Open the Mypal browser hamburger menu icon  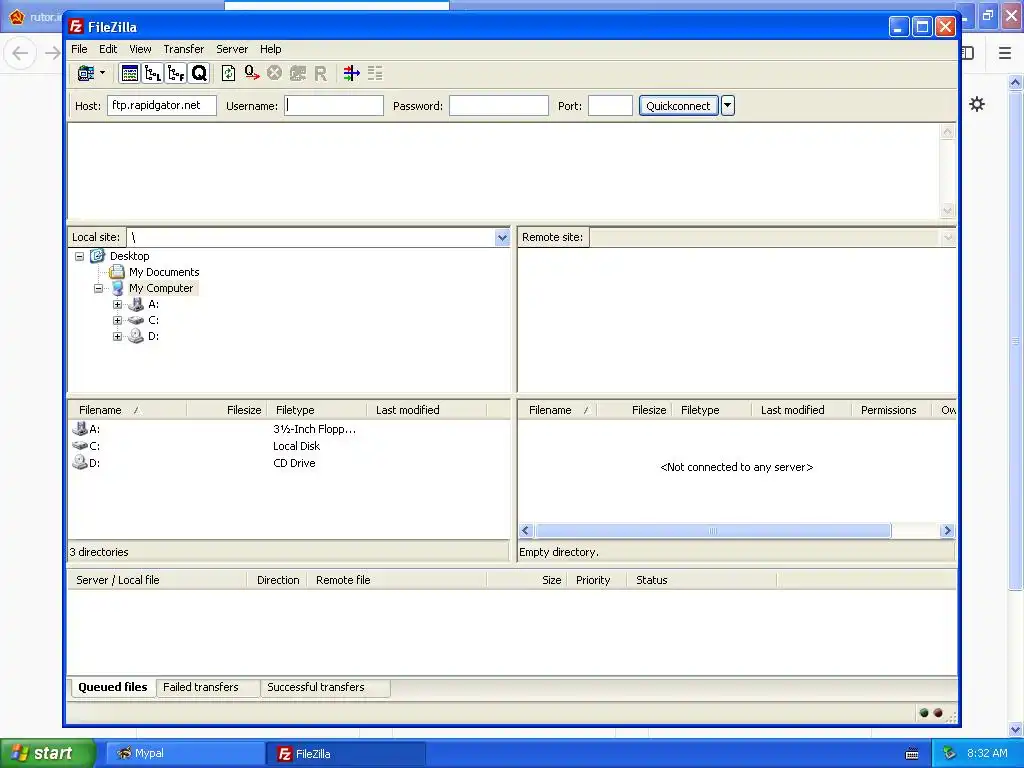click(x=1005, y=53)
